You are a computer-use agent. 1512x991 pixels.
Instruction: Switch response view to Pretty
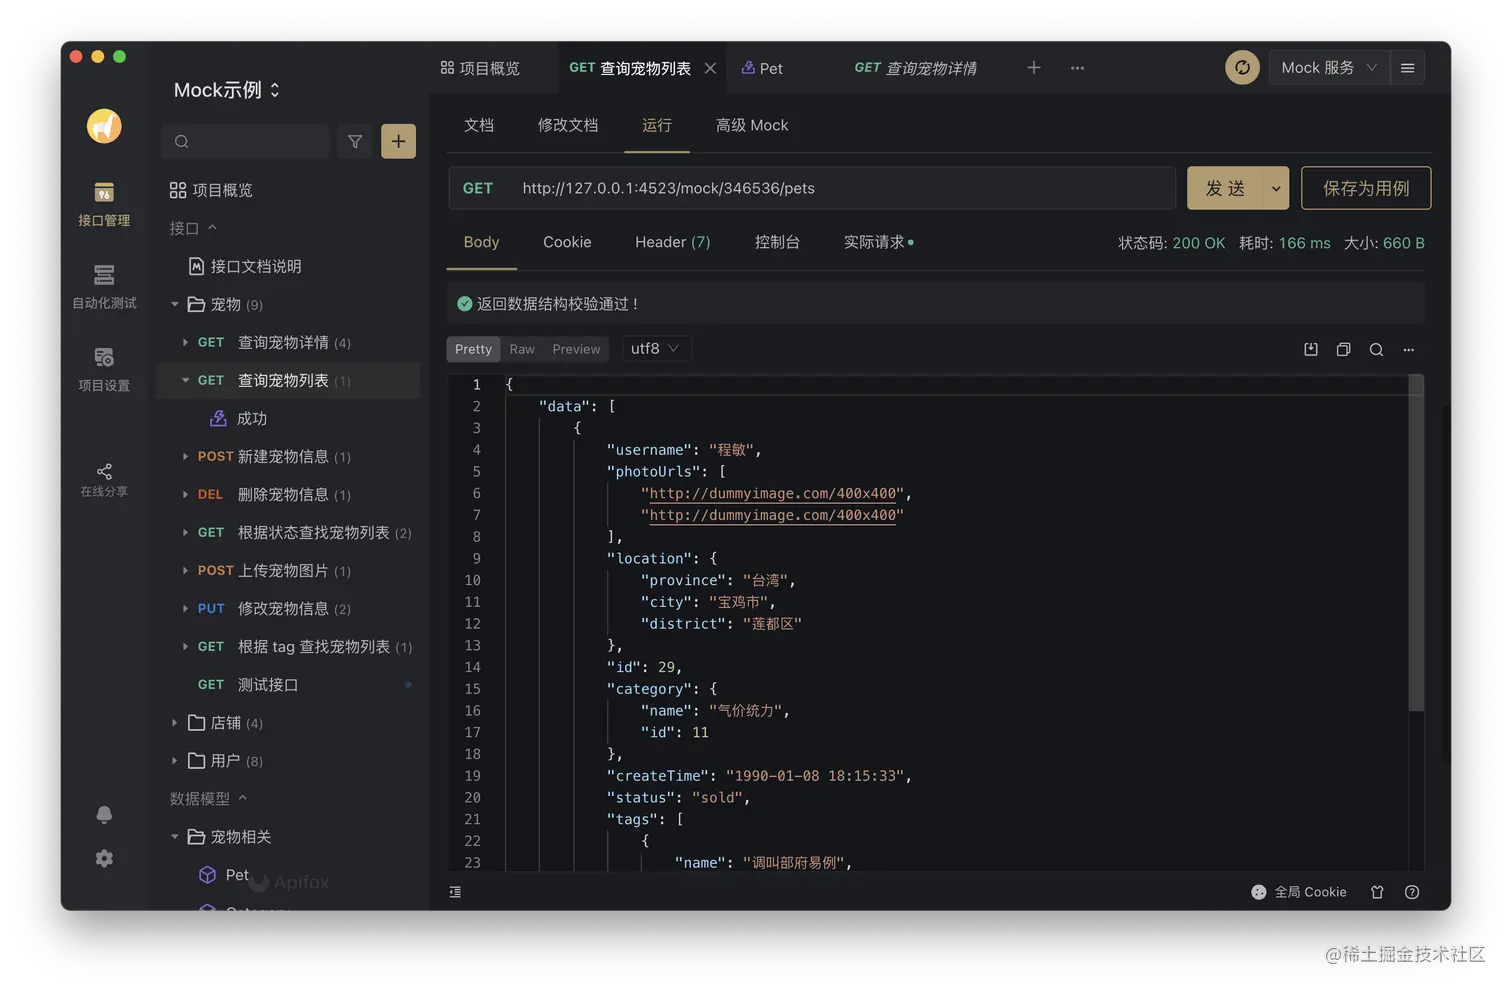point(473,349)
